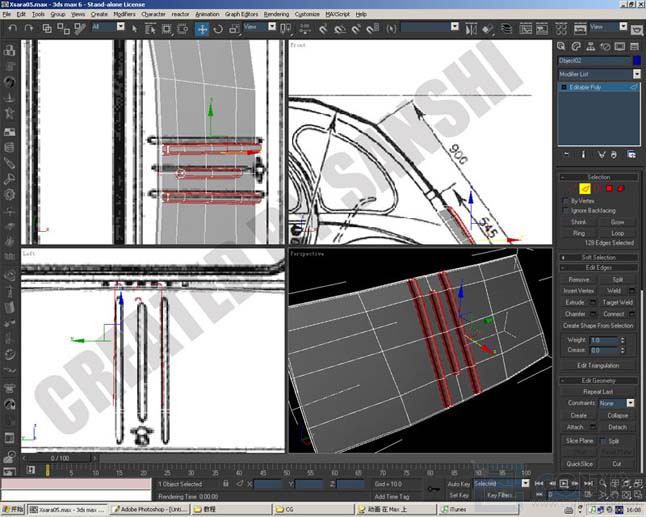The height and width of the screenshot is (517, 646).
Task: Toggle the Split checkbox beside Slice Plane
Action: click(x=603, y=441)
